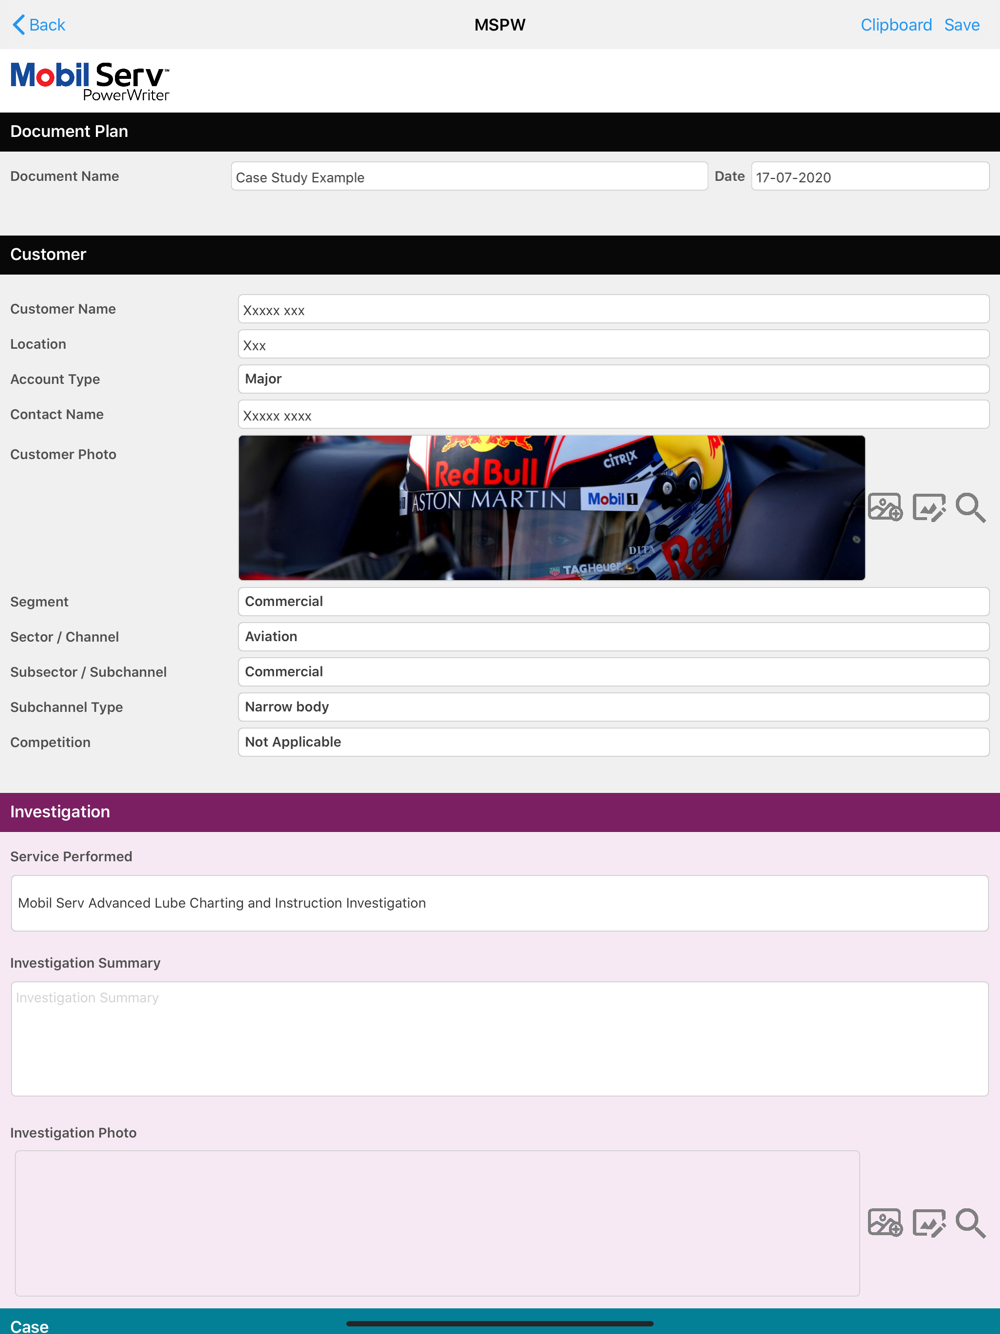This screenshot has height=1334, width=1000.
Task: Open the Subsector / Subchannel dropdown
Action: (x=613, y=672)
